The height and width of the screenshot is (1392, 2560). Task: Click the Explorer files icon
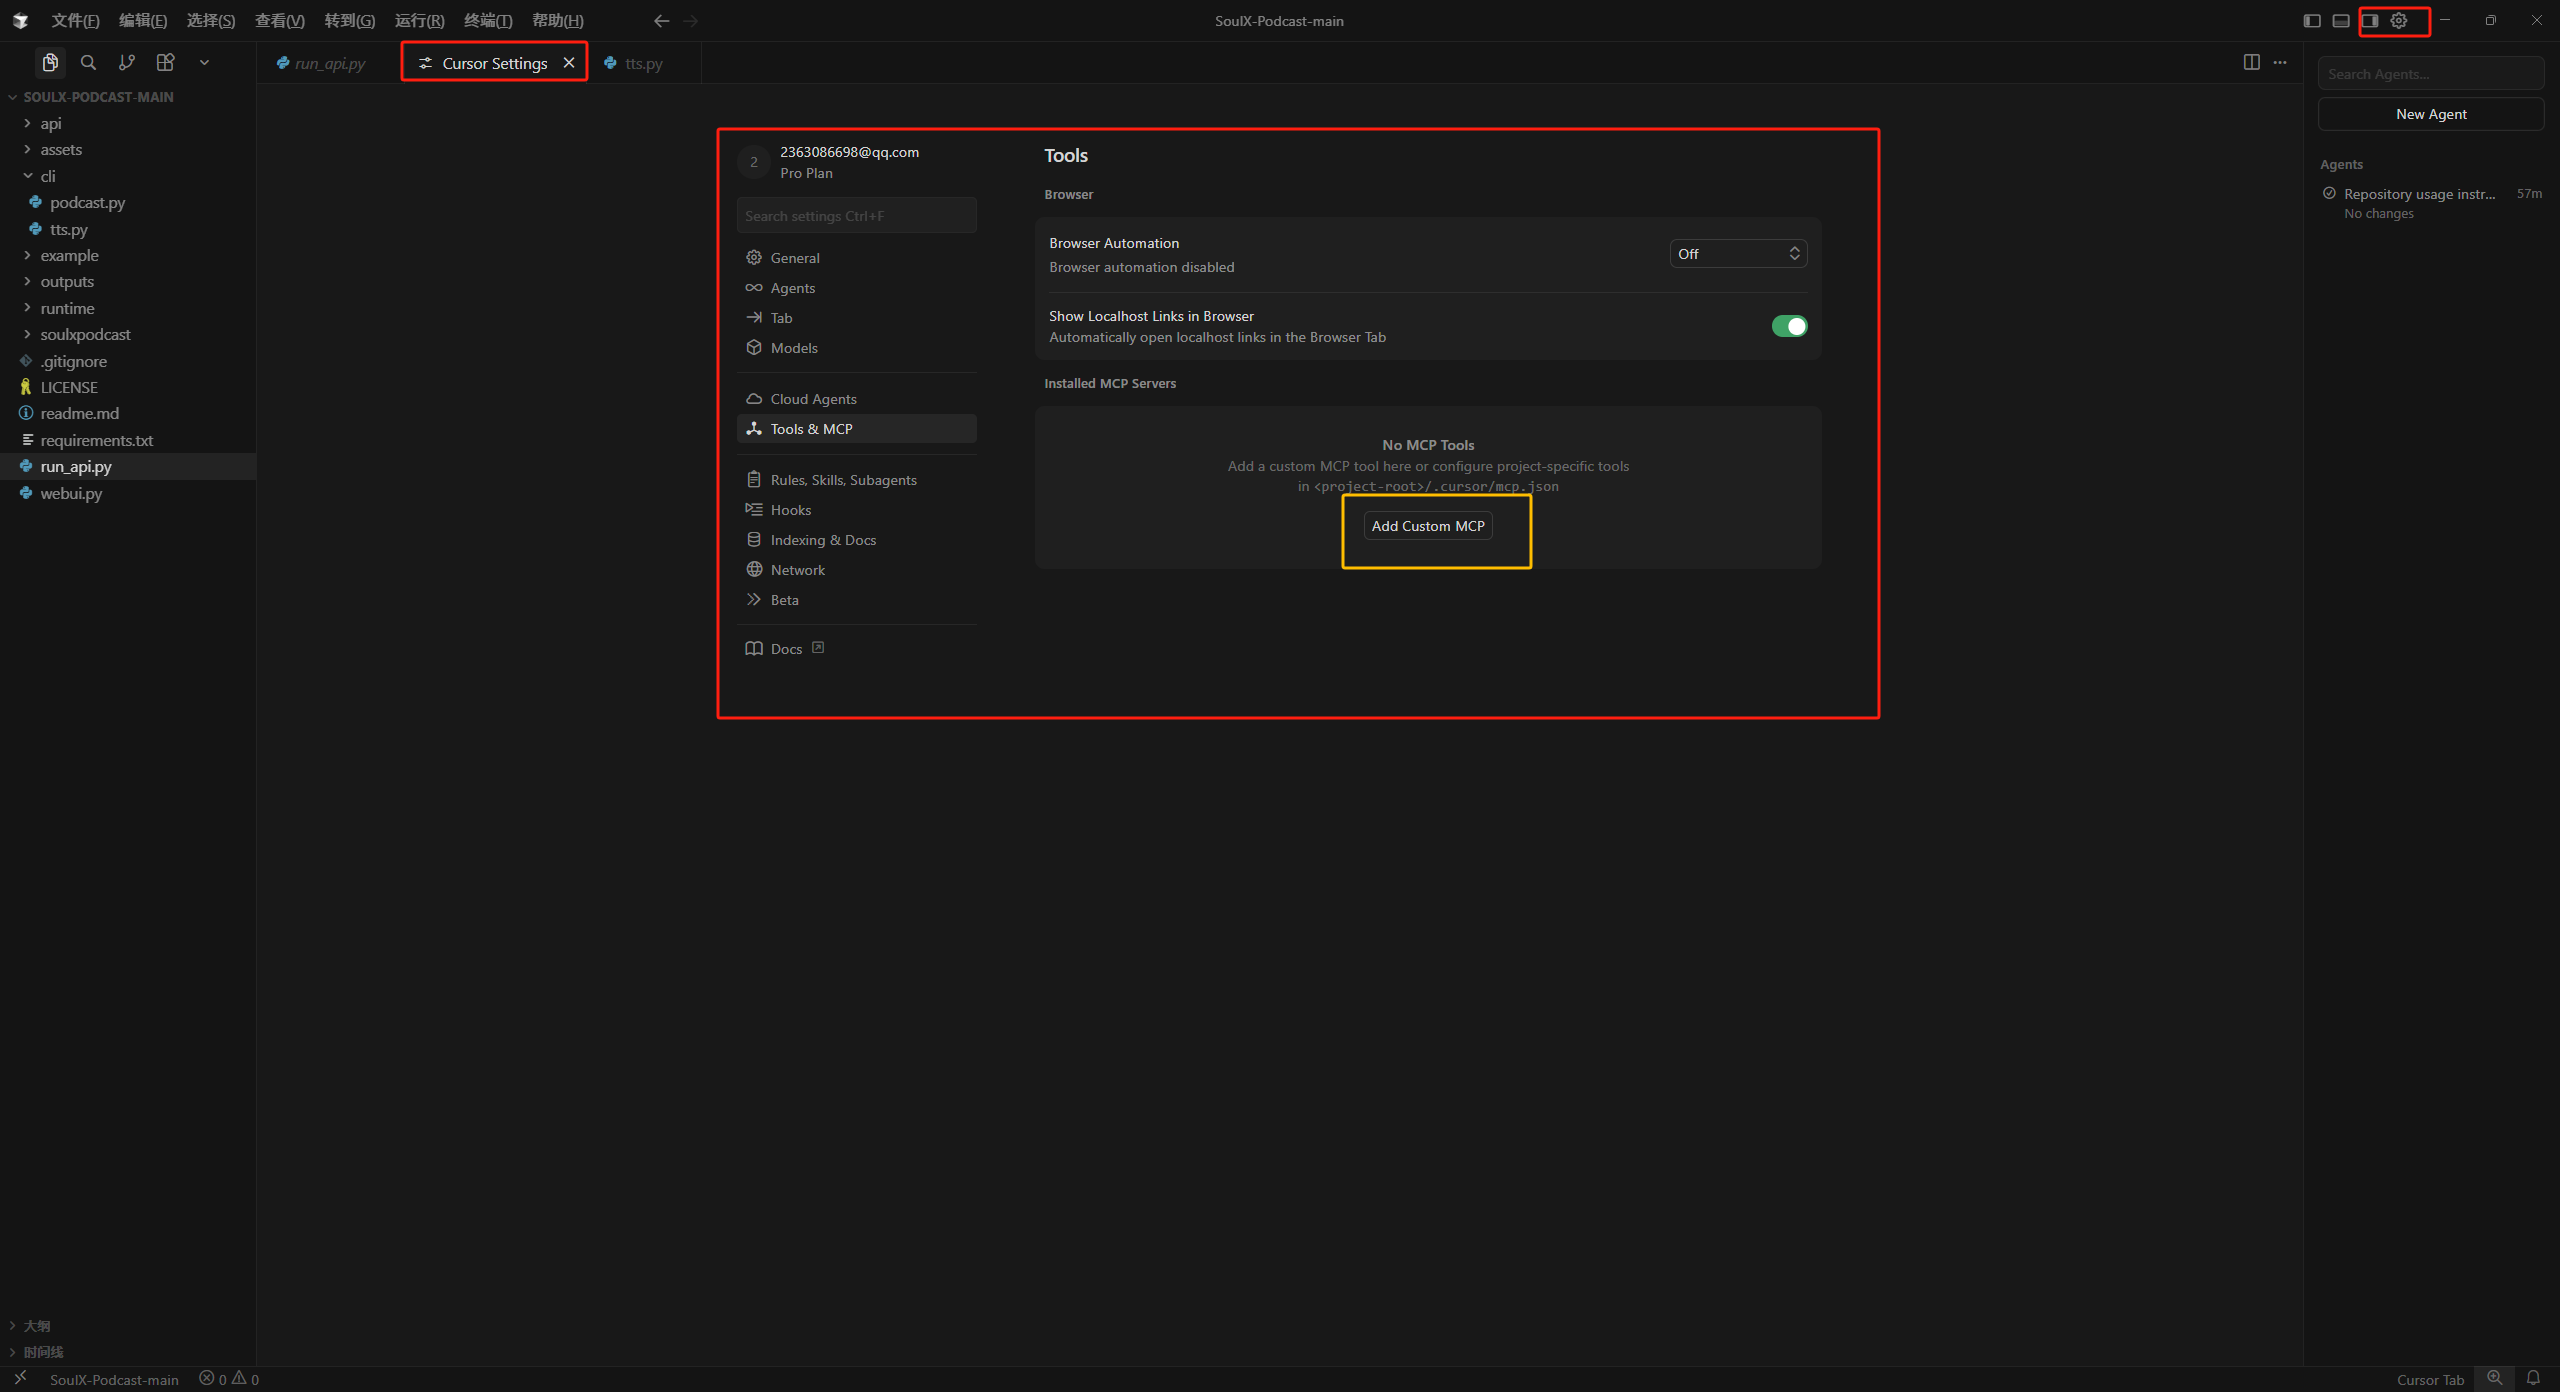pyautogui.click(x=49, y=62)
